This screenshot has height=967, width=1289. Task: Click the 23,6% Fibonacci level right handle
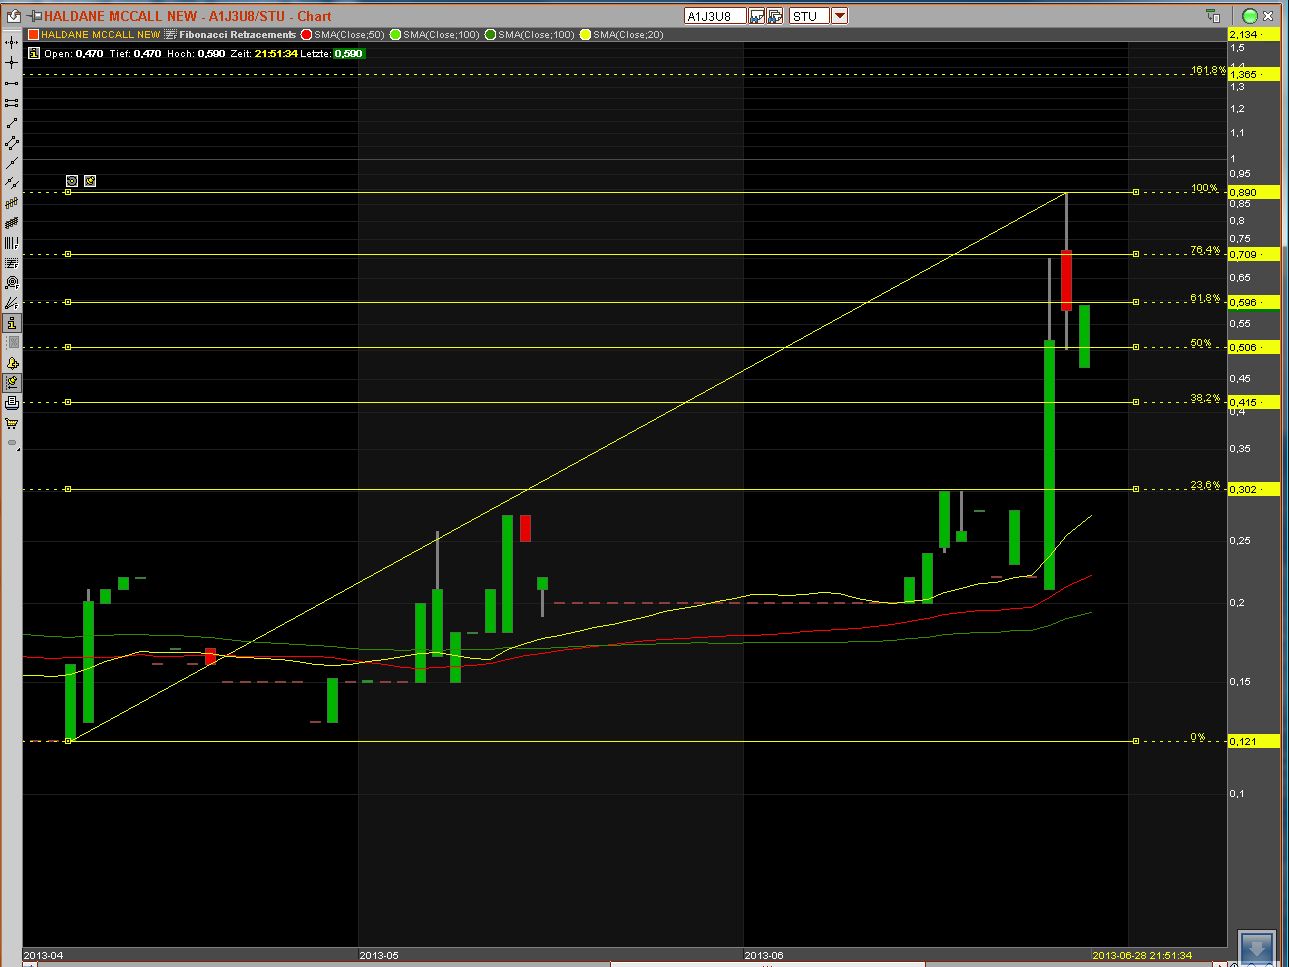click(1136, 489)
